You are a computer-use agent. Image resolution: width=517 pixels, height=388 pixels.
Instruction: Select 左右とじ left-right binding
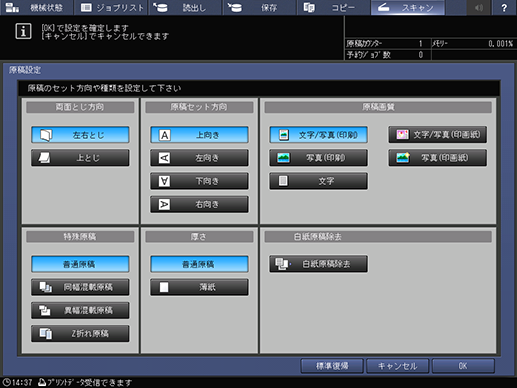[x=80, y=135]
